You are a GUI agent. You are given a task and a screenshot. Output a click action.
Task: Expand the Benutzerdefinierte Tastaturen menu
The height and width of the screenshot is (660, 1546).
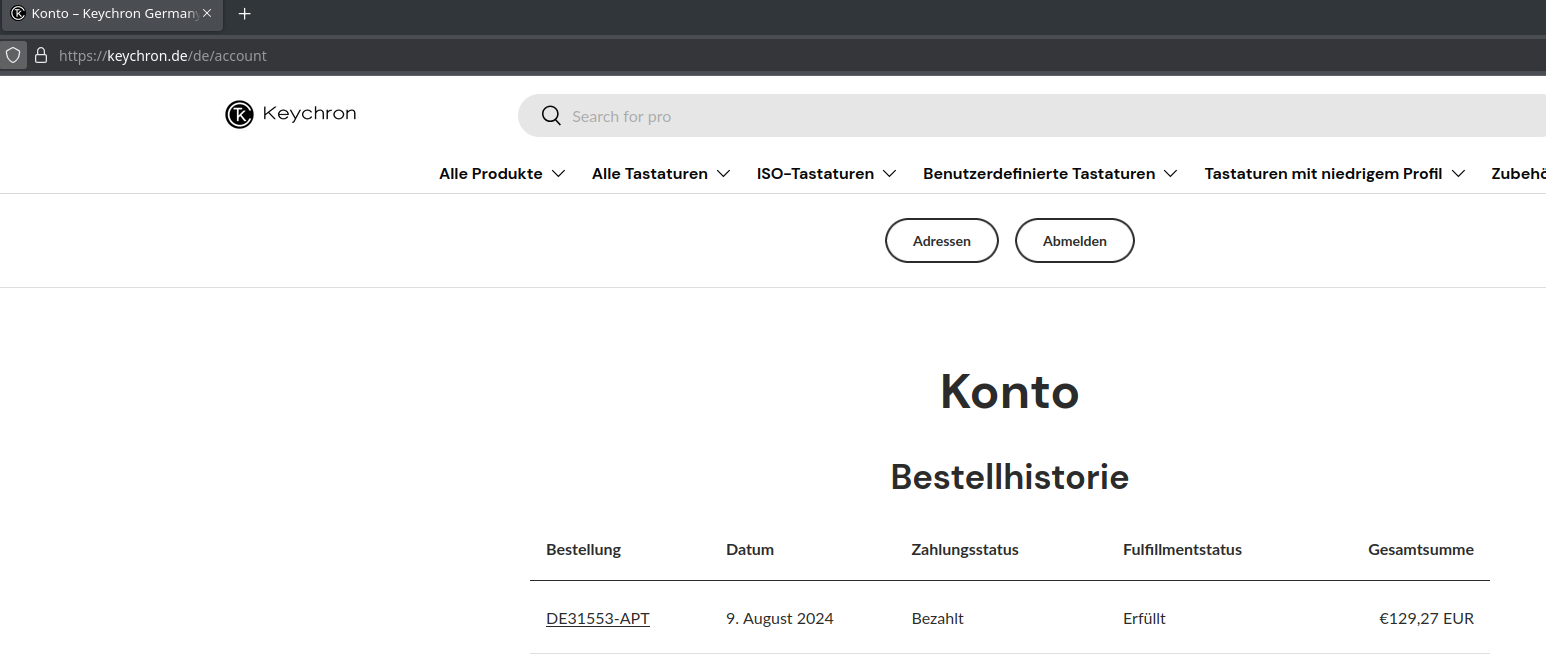coord(1050,174)
